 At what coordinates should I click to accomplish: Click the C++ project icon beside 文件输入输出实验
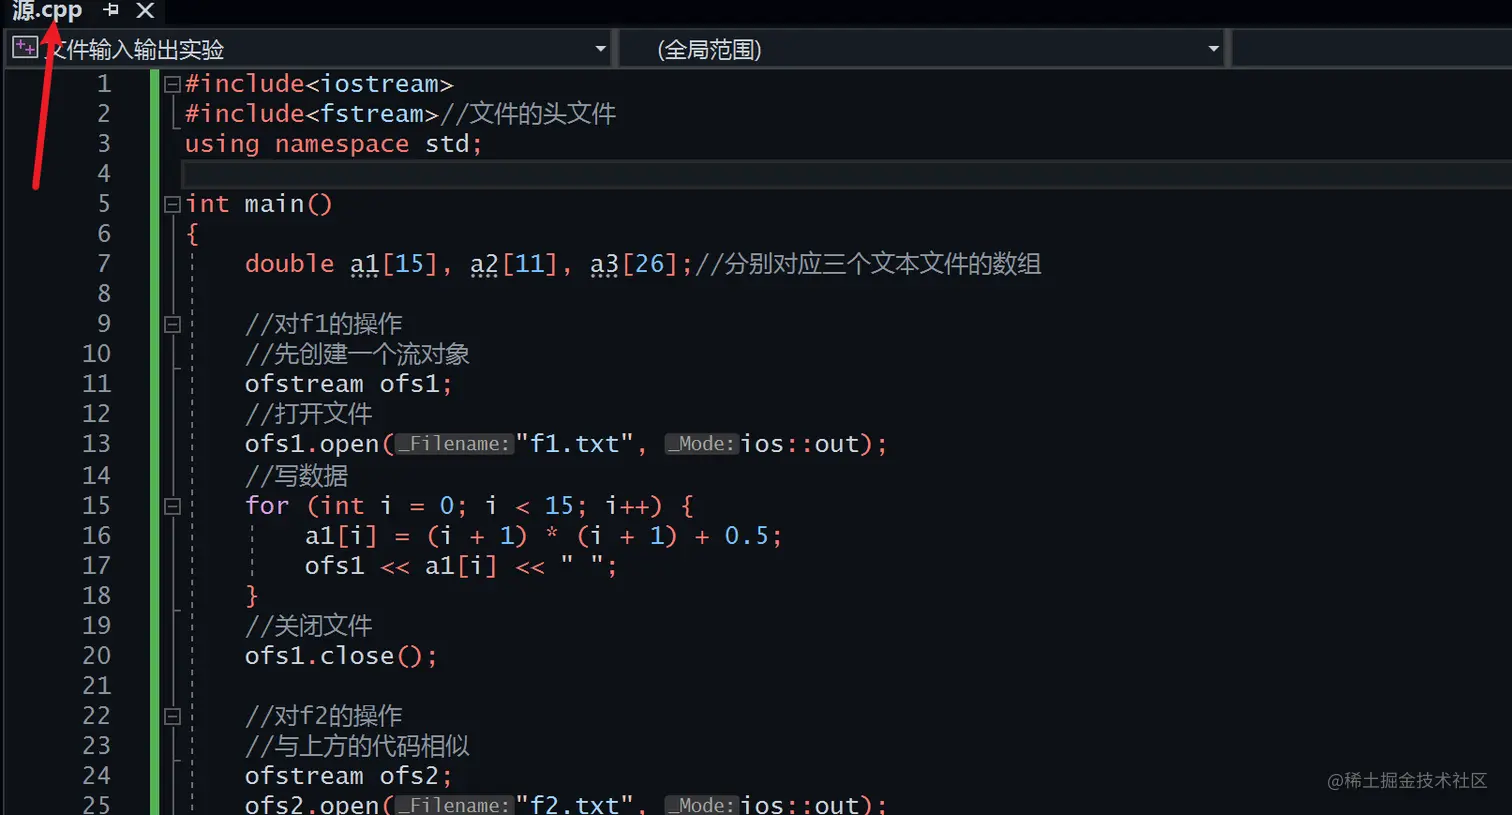coord(25,47)
